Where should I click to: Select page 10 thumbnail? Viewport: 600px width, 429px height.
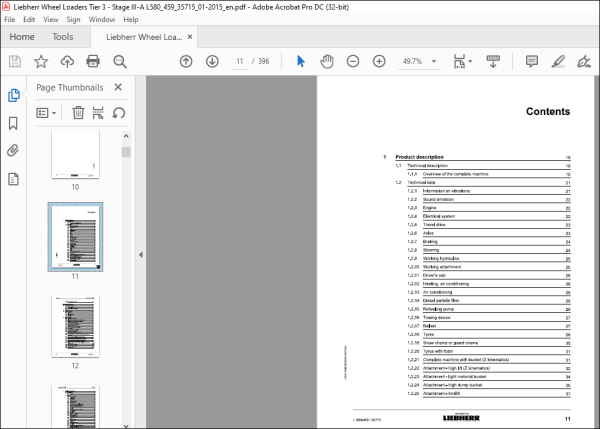coord(75,154)
